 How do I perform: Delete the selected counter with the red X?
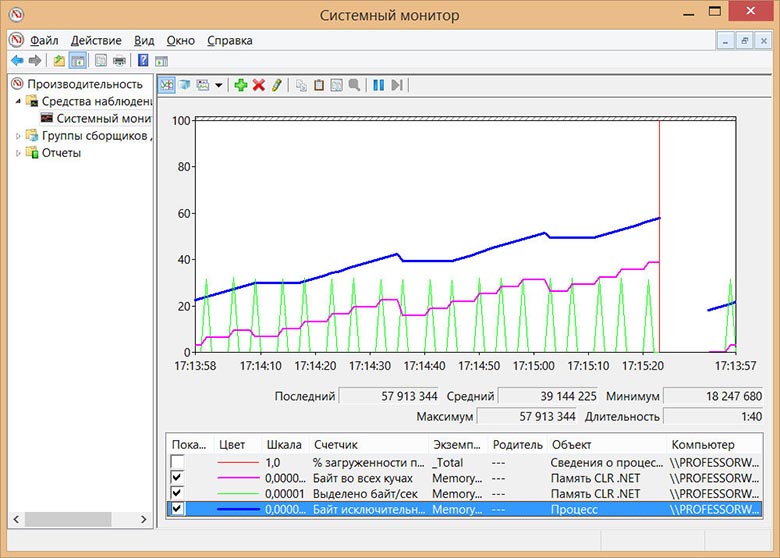click(x=259, y=85)
